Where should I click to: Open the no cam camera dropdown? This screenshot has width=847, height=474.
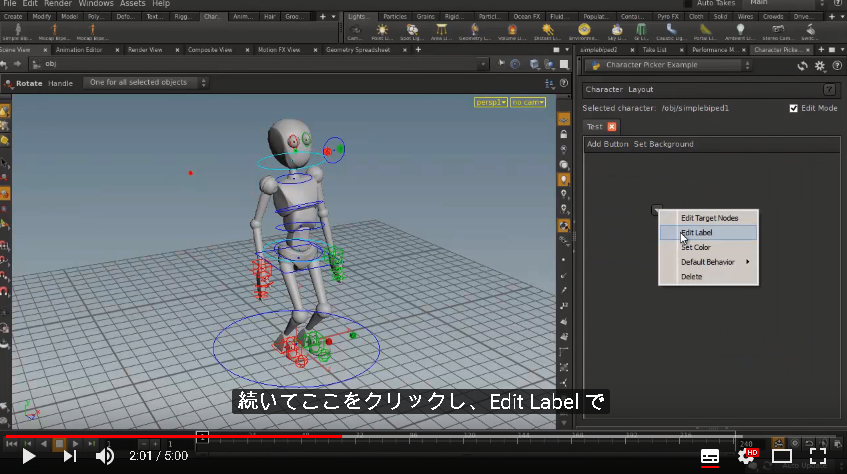(528, 102)
